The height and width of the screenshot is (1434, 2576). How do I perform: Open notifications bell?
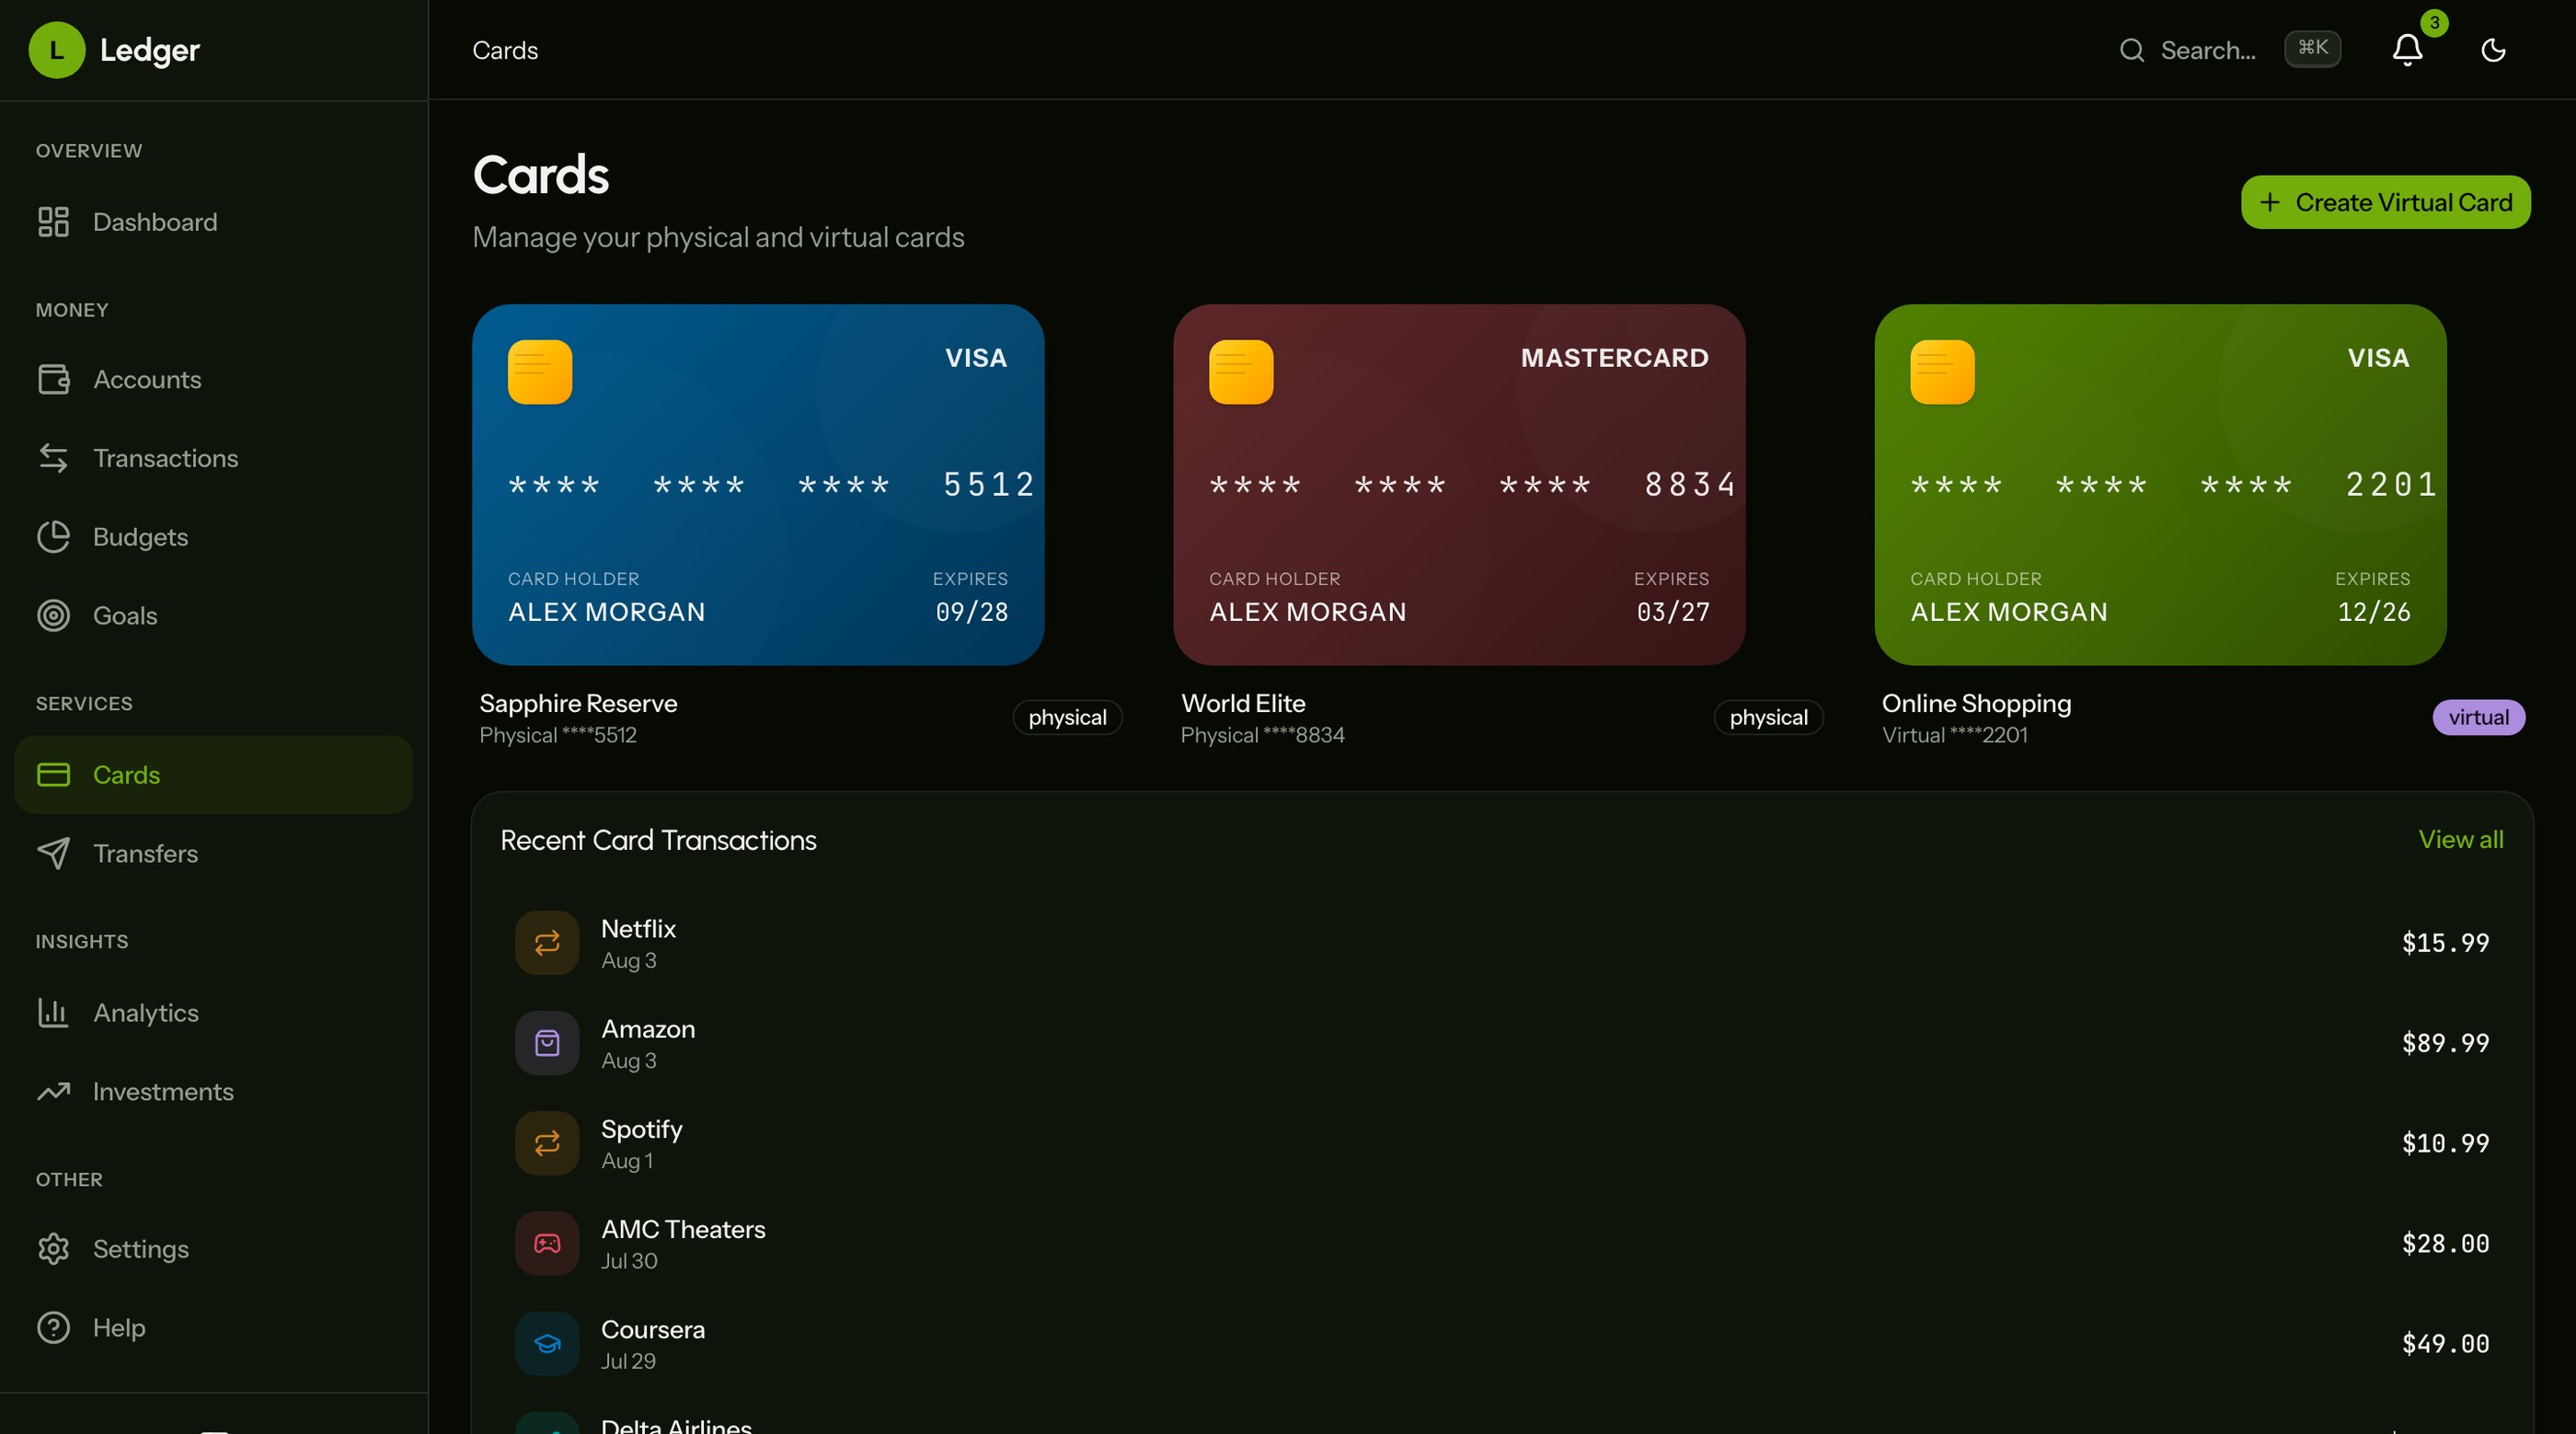(2407, 50)
